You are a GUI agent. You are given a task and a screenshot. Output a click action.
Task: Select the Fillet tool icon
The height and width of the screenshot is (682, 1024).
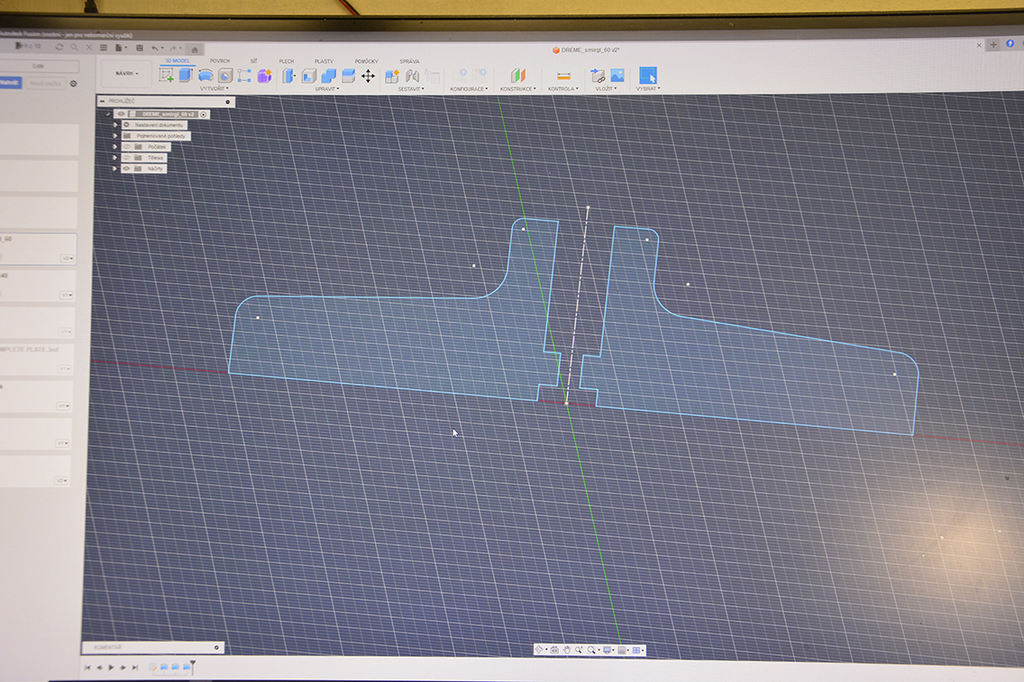pyautogui.click(x=309, y=76)
